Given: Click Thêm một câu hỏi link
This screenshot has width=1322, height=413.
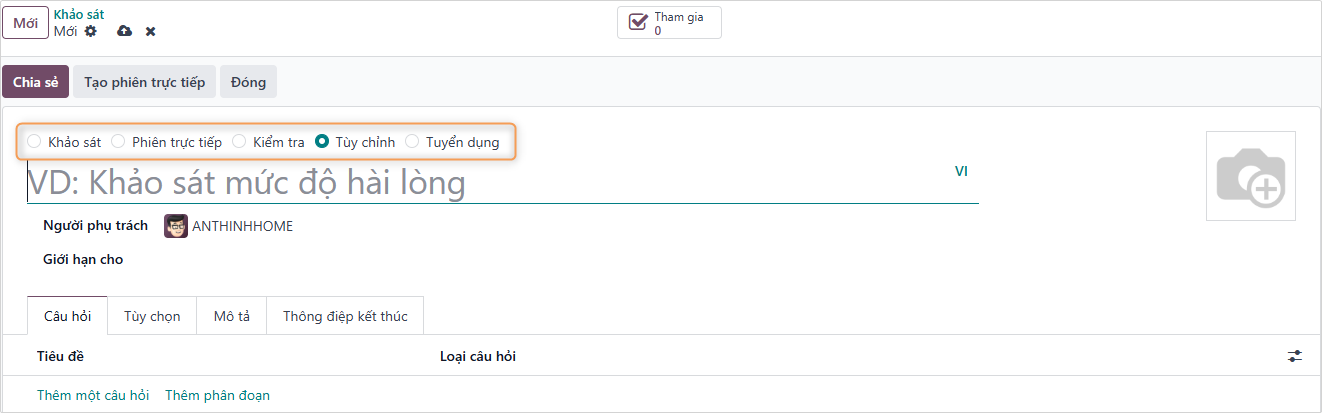Looking at the screenshot, I should coord(93,395).
